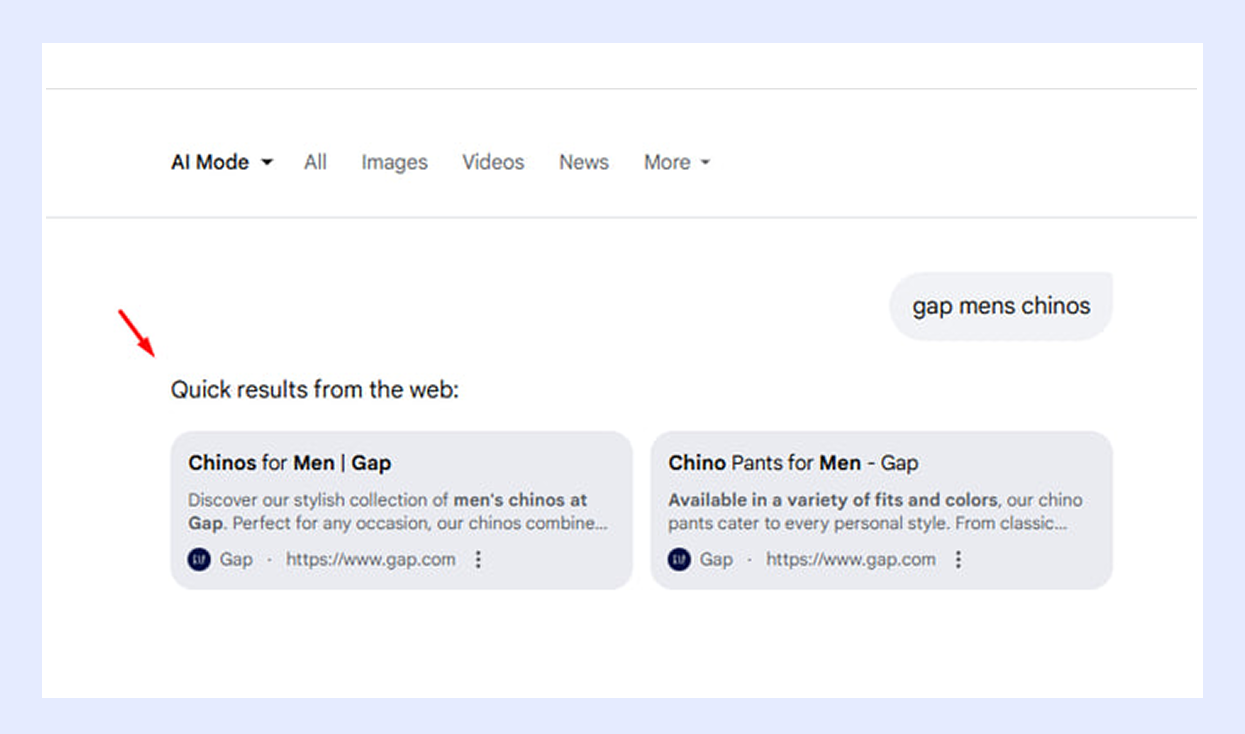
Task: Select the AI Mode tab
Action: click(x=210, y=163)
